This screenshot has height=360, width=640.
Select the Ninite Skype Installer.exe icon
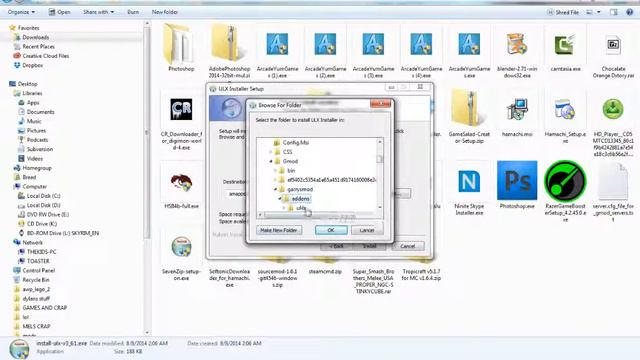(x=469, y=181)
